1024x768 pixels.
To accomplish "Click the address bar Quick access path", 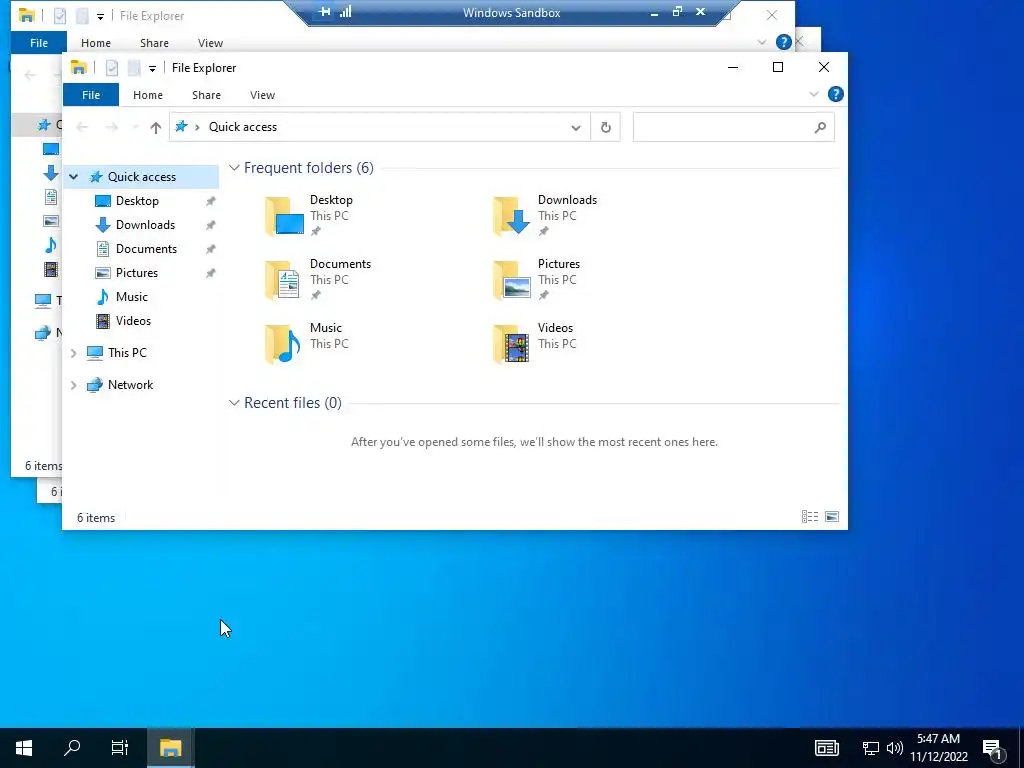I will coord(242,127).
